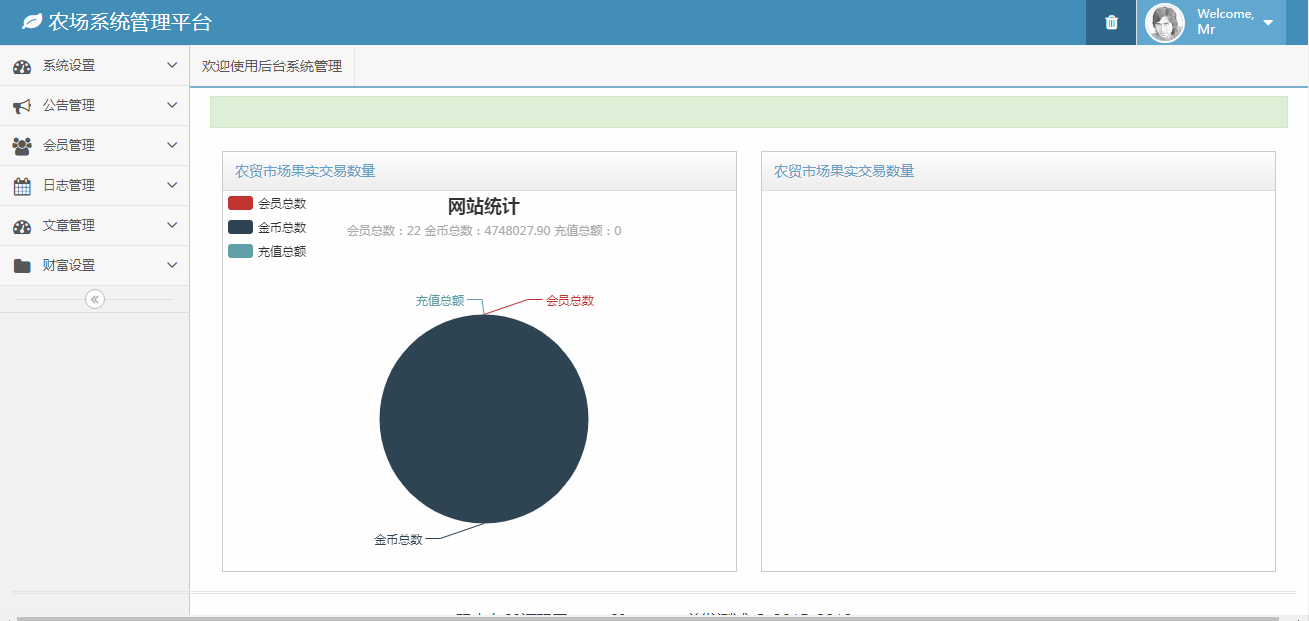This screenshot has width=1309, height=621.
Task: Click the user avatar thumbnail
Action: point(1165,23)
